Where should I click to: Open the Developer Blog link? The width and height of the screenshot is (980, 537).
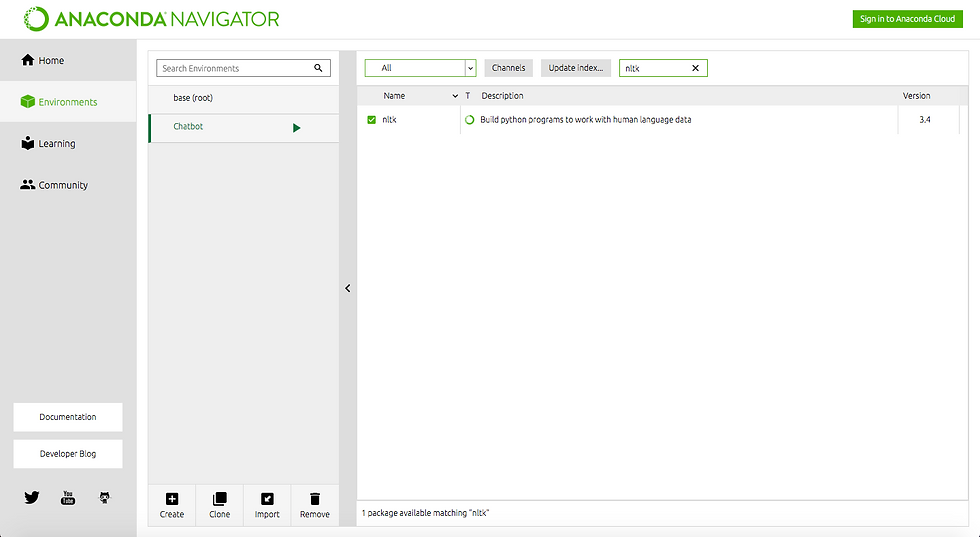[x=68, y=454]
